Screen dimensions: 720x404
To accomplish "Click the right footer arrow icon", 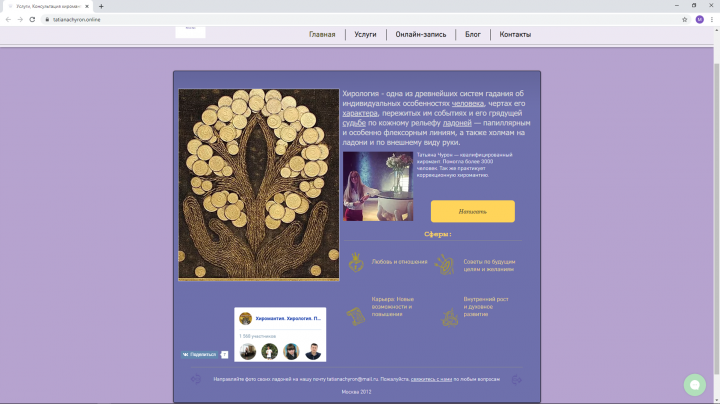I will [517, 380].
